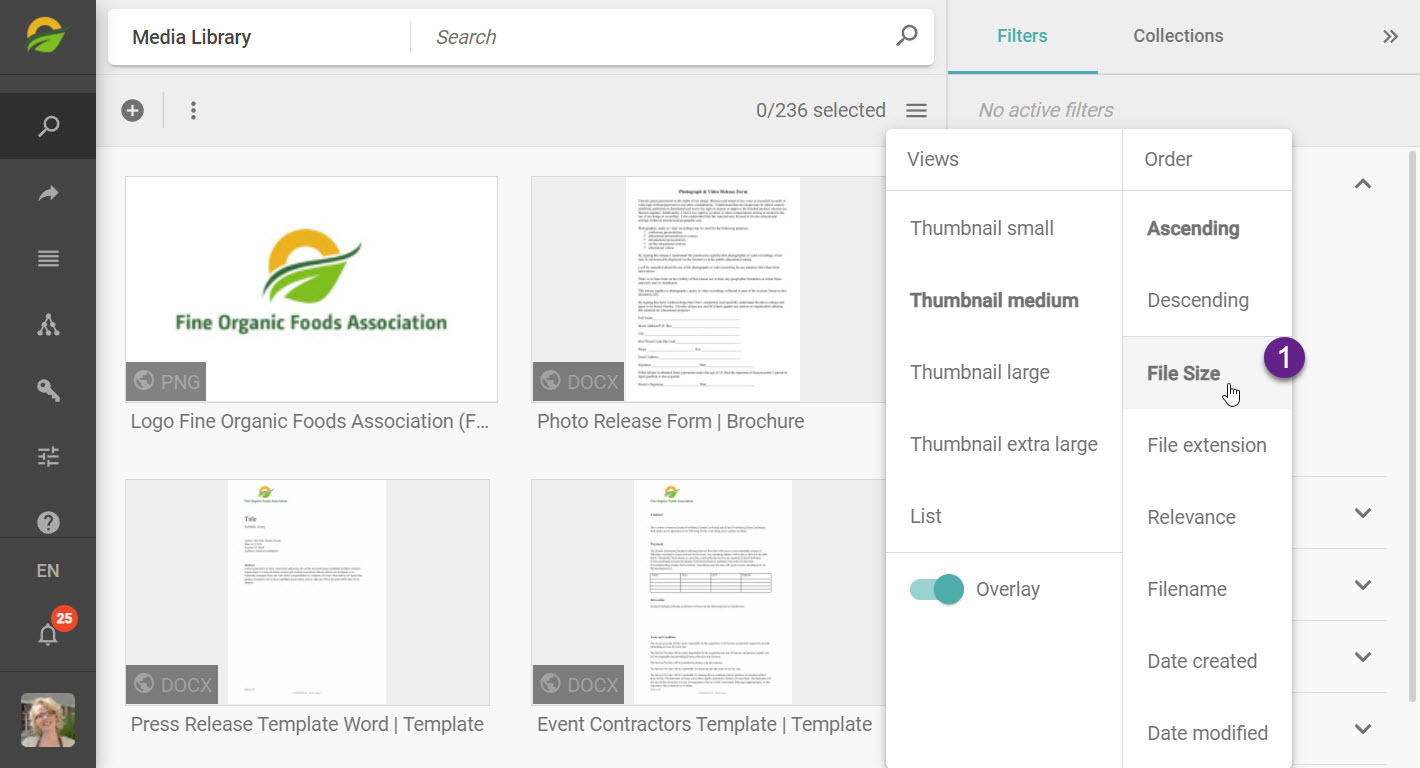Close the view options hamburger menu
1420x768 pixels.
(916, 110)
